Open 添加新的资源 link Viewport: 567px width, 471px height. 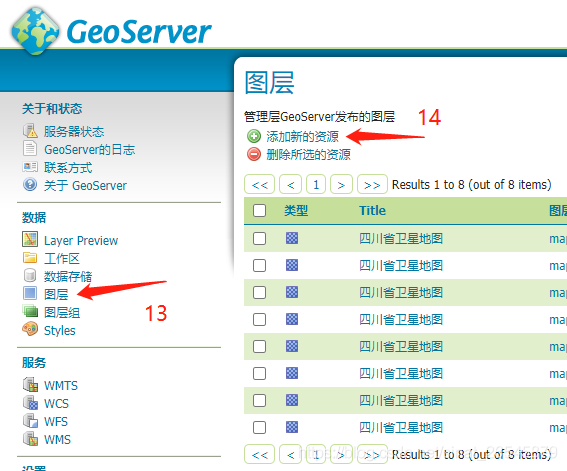pyautogui.click(x=302, y=136)
